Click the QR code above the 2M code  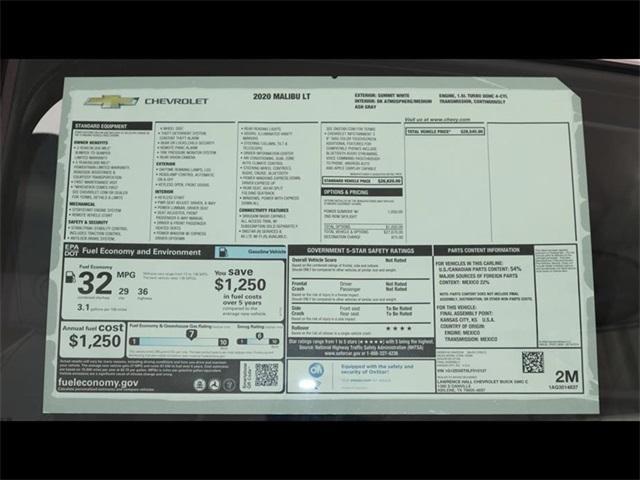point(532,362)
